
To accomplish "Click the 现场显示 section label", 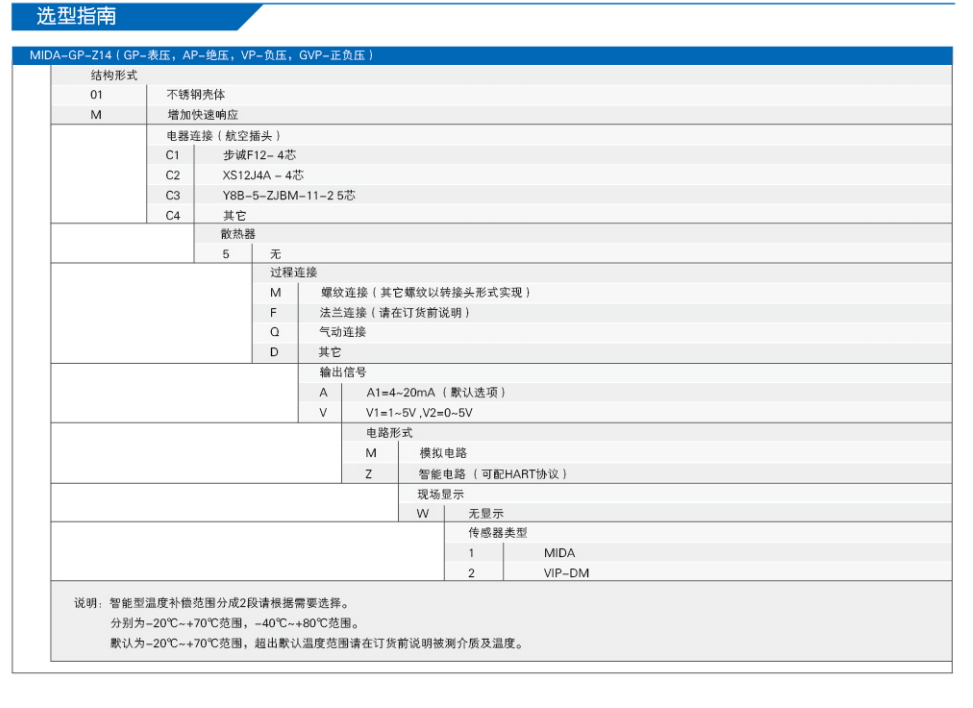I will [x=441, y=495].
